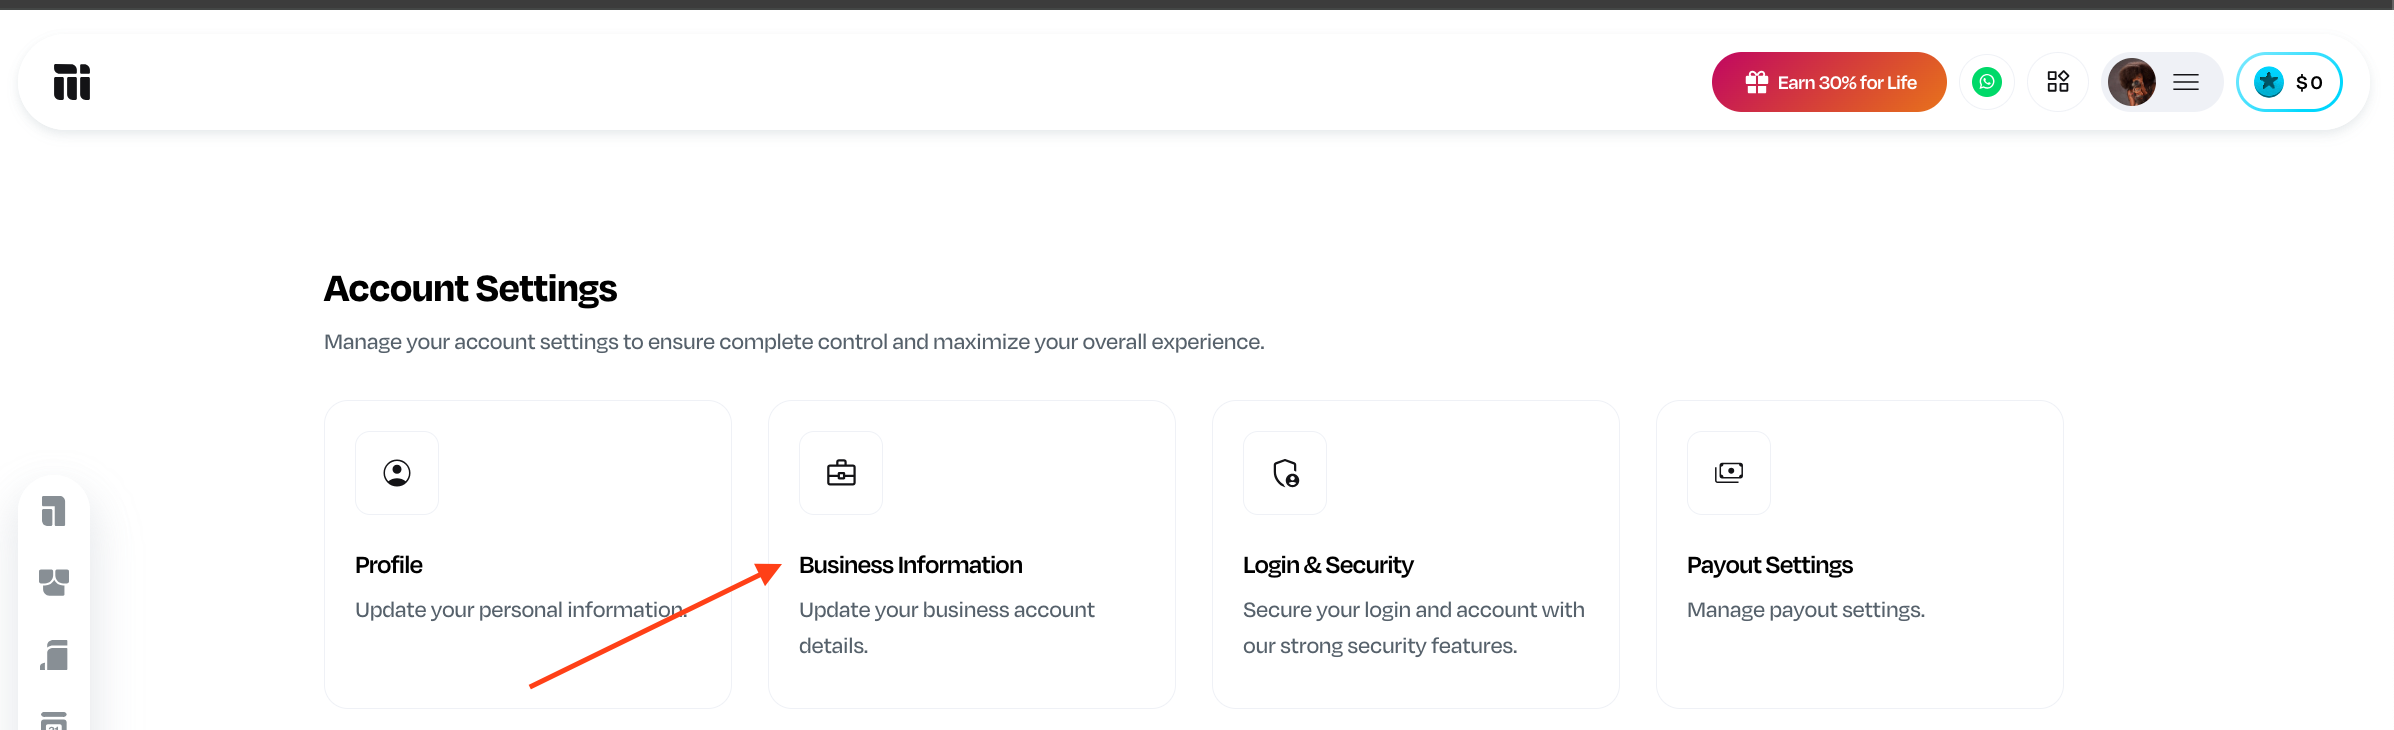Click the briefcase icon for Business Information
This screenshot has width=2394, height=730.
pos(841,473)
